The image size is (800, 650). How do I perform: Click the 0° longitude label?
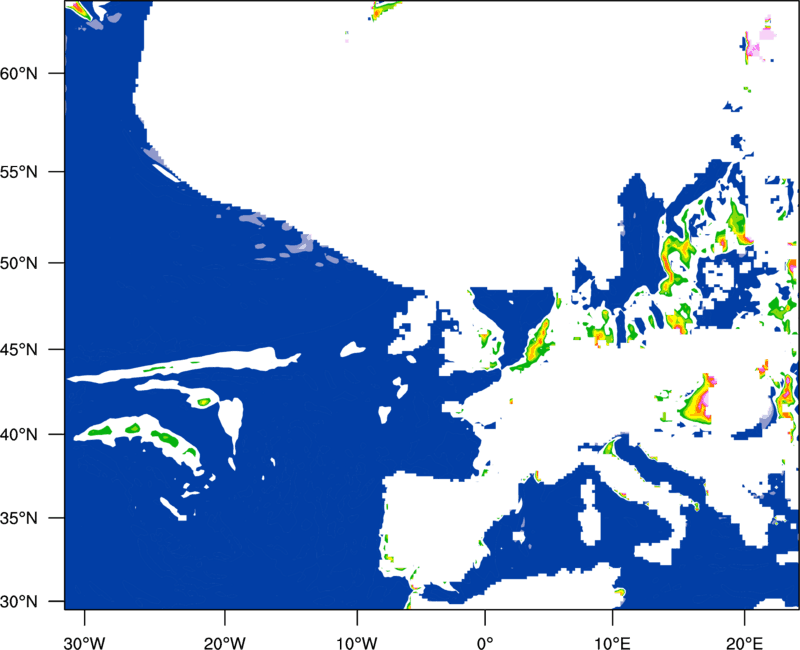click(x=485, y=643)
